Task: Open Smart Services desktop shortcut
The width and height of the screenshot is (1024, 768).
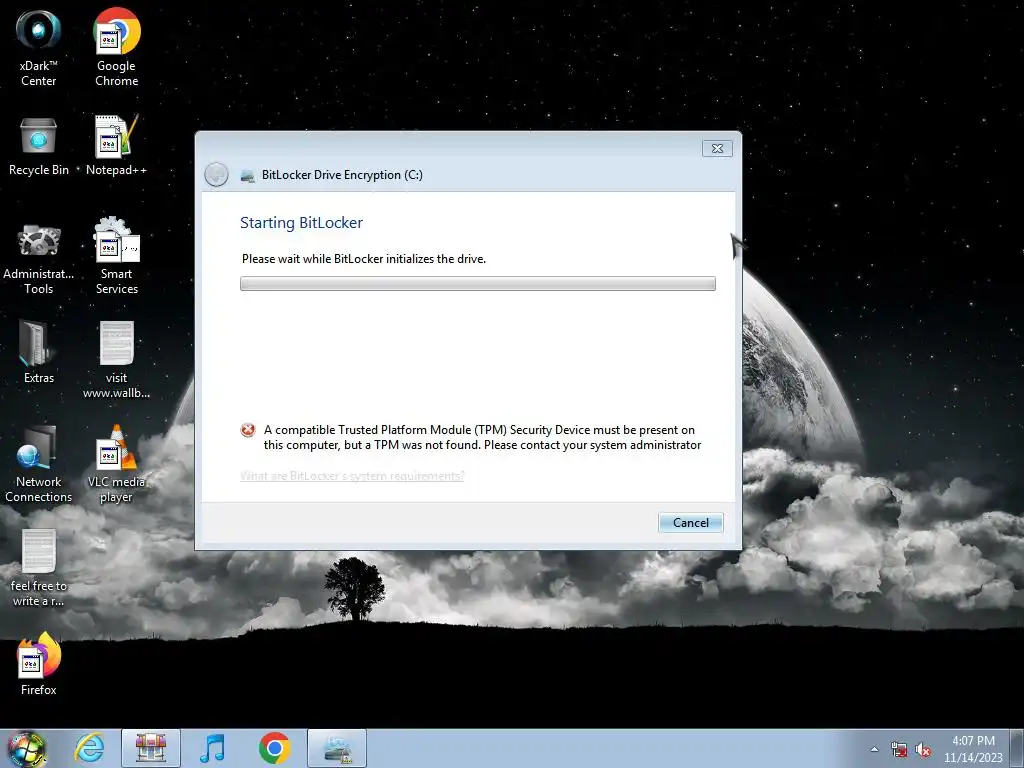Action: [x=116, y=256]
